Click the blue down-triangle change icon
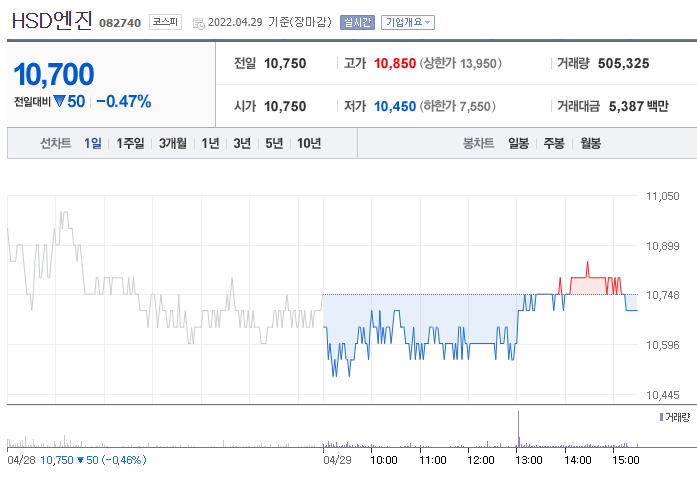Image resolution: width=697 pixels, height=482 pixels. [x=59, y=101]
